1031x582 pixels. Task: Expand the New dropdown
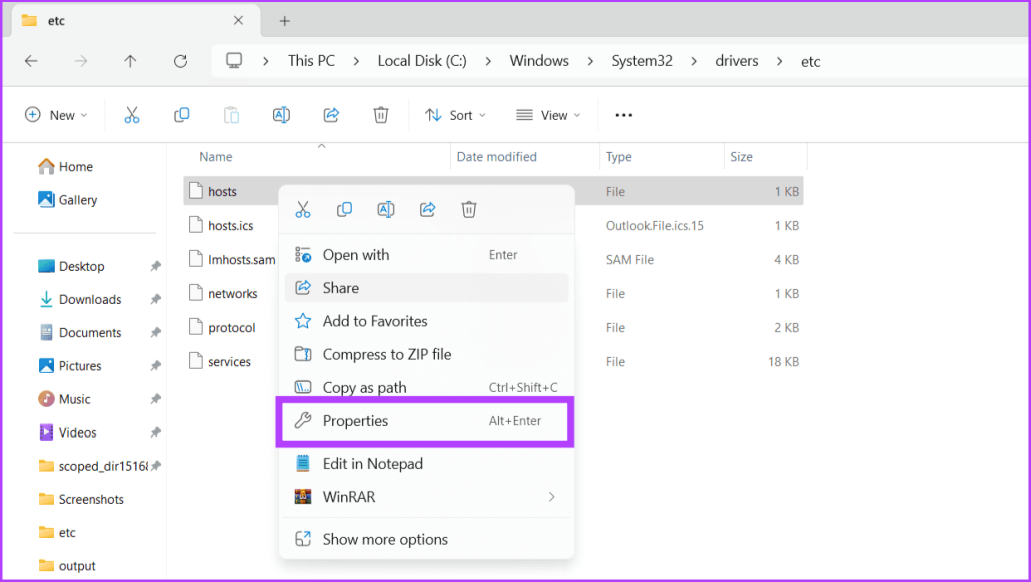56,115
